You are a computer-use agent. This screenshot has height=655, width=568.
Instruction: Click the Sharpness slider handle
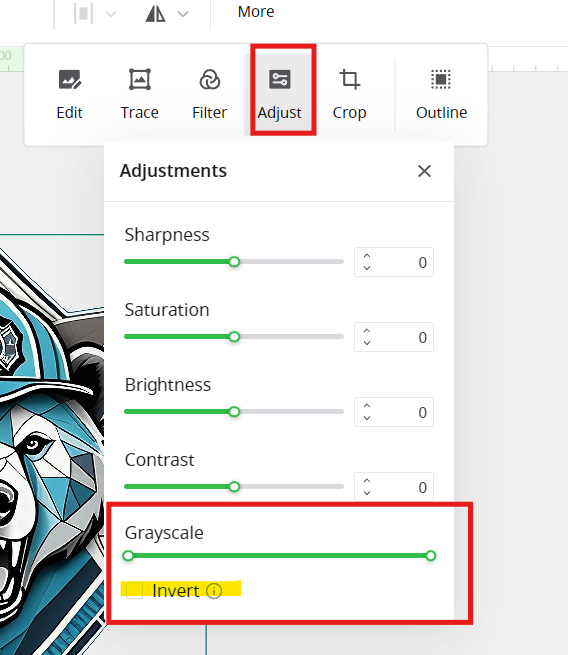(x=234, y=262)
